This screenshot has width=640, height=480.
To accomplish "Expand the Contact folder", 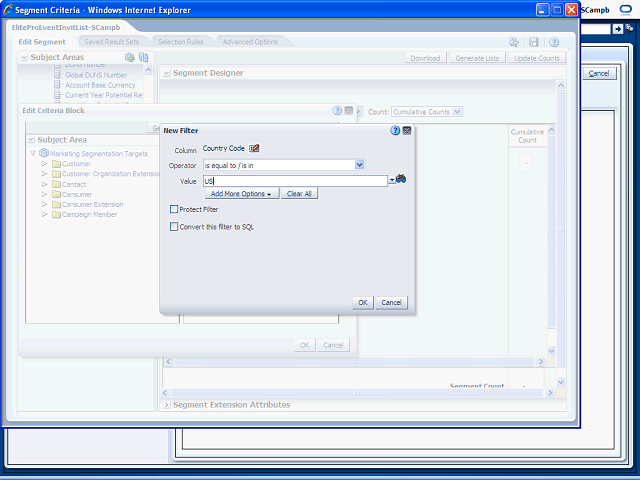I will click(44, 184).
